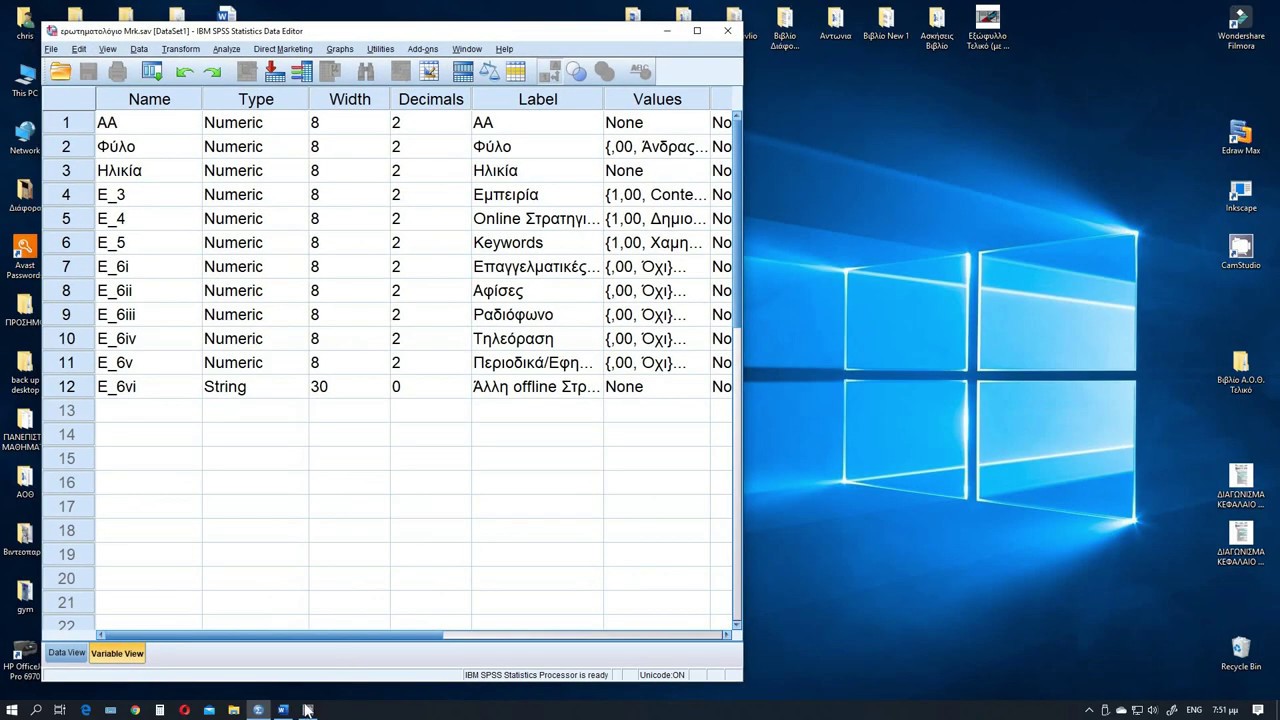
Task: Click the ENG language indicator in tray
Action: 1194,710
